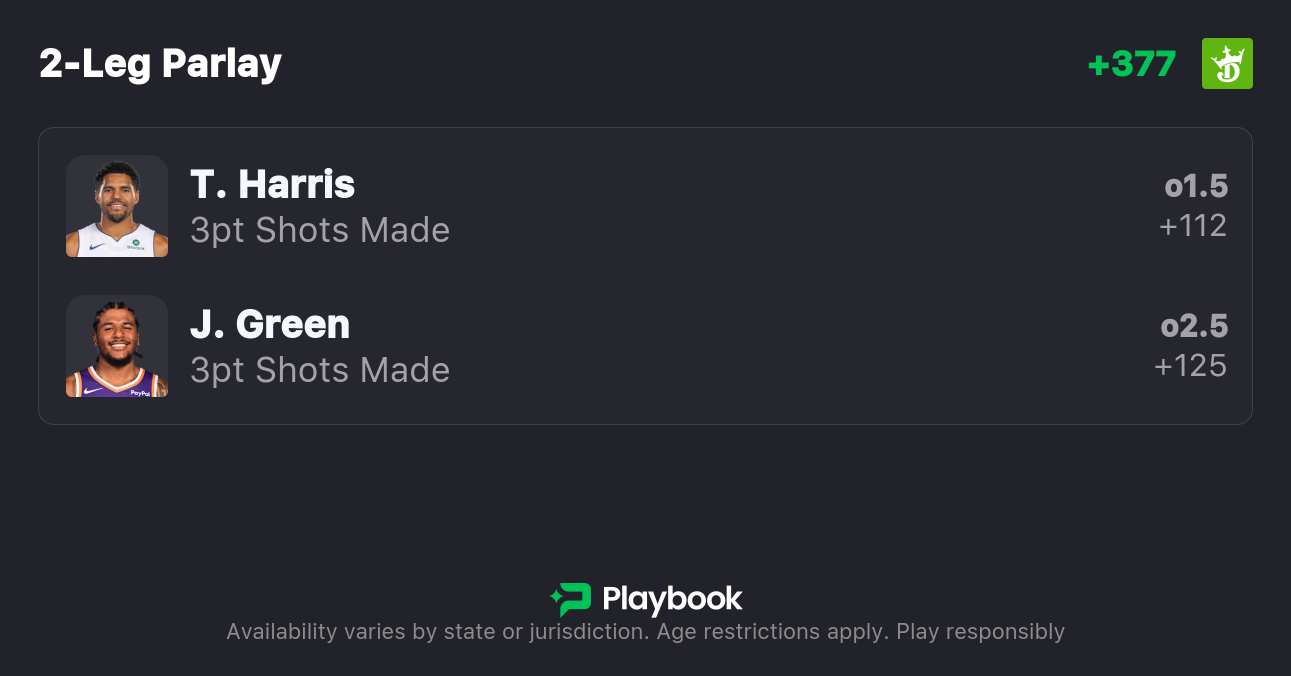
Task: Select the 2-Leg Parlay title
Action: coord(160,64)
